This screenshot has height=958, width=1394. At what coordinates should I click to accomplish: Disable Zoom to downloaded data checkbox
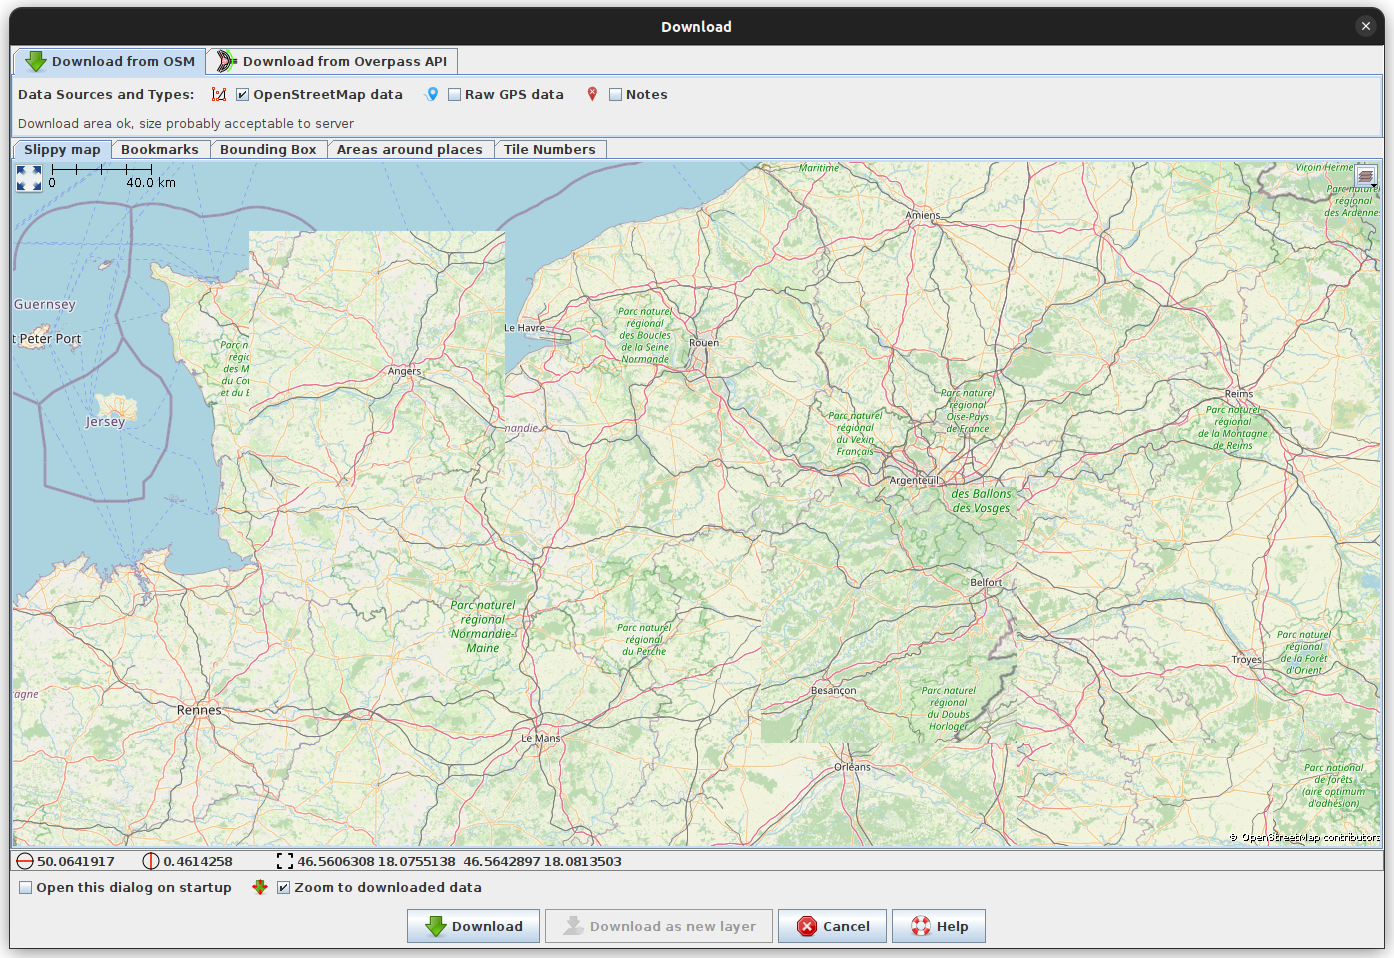click(x=283, y=888)
